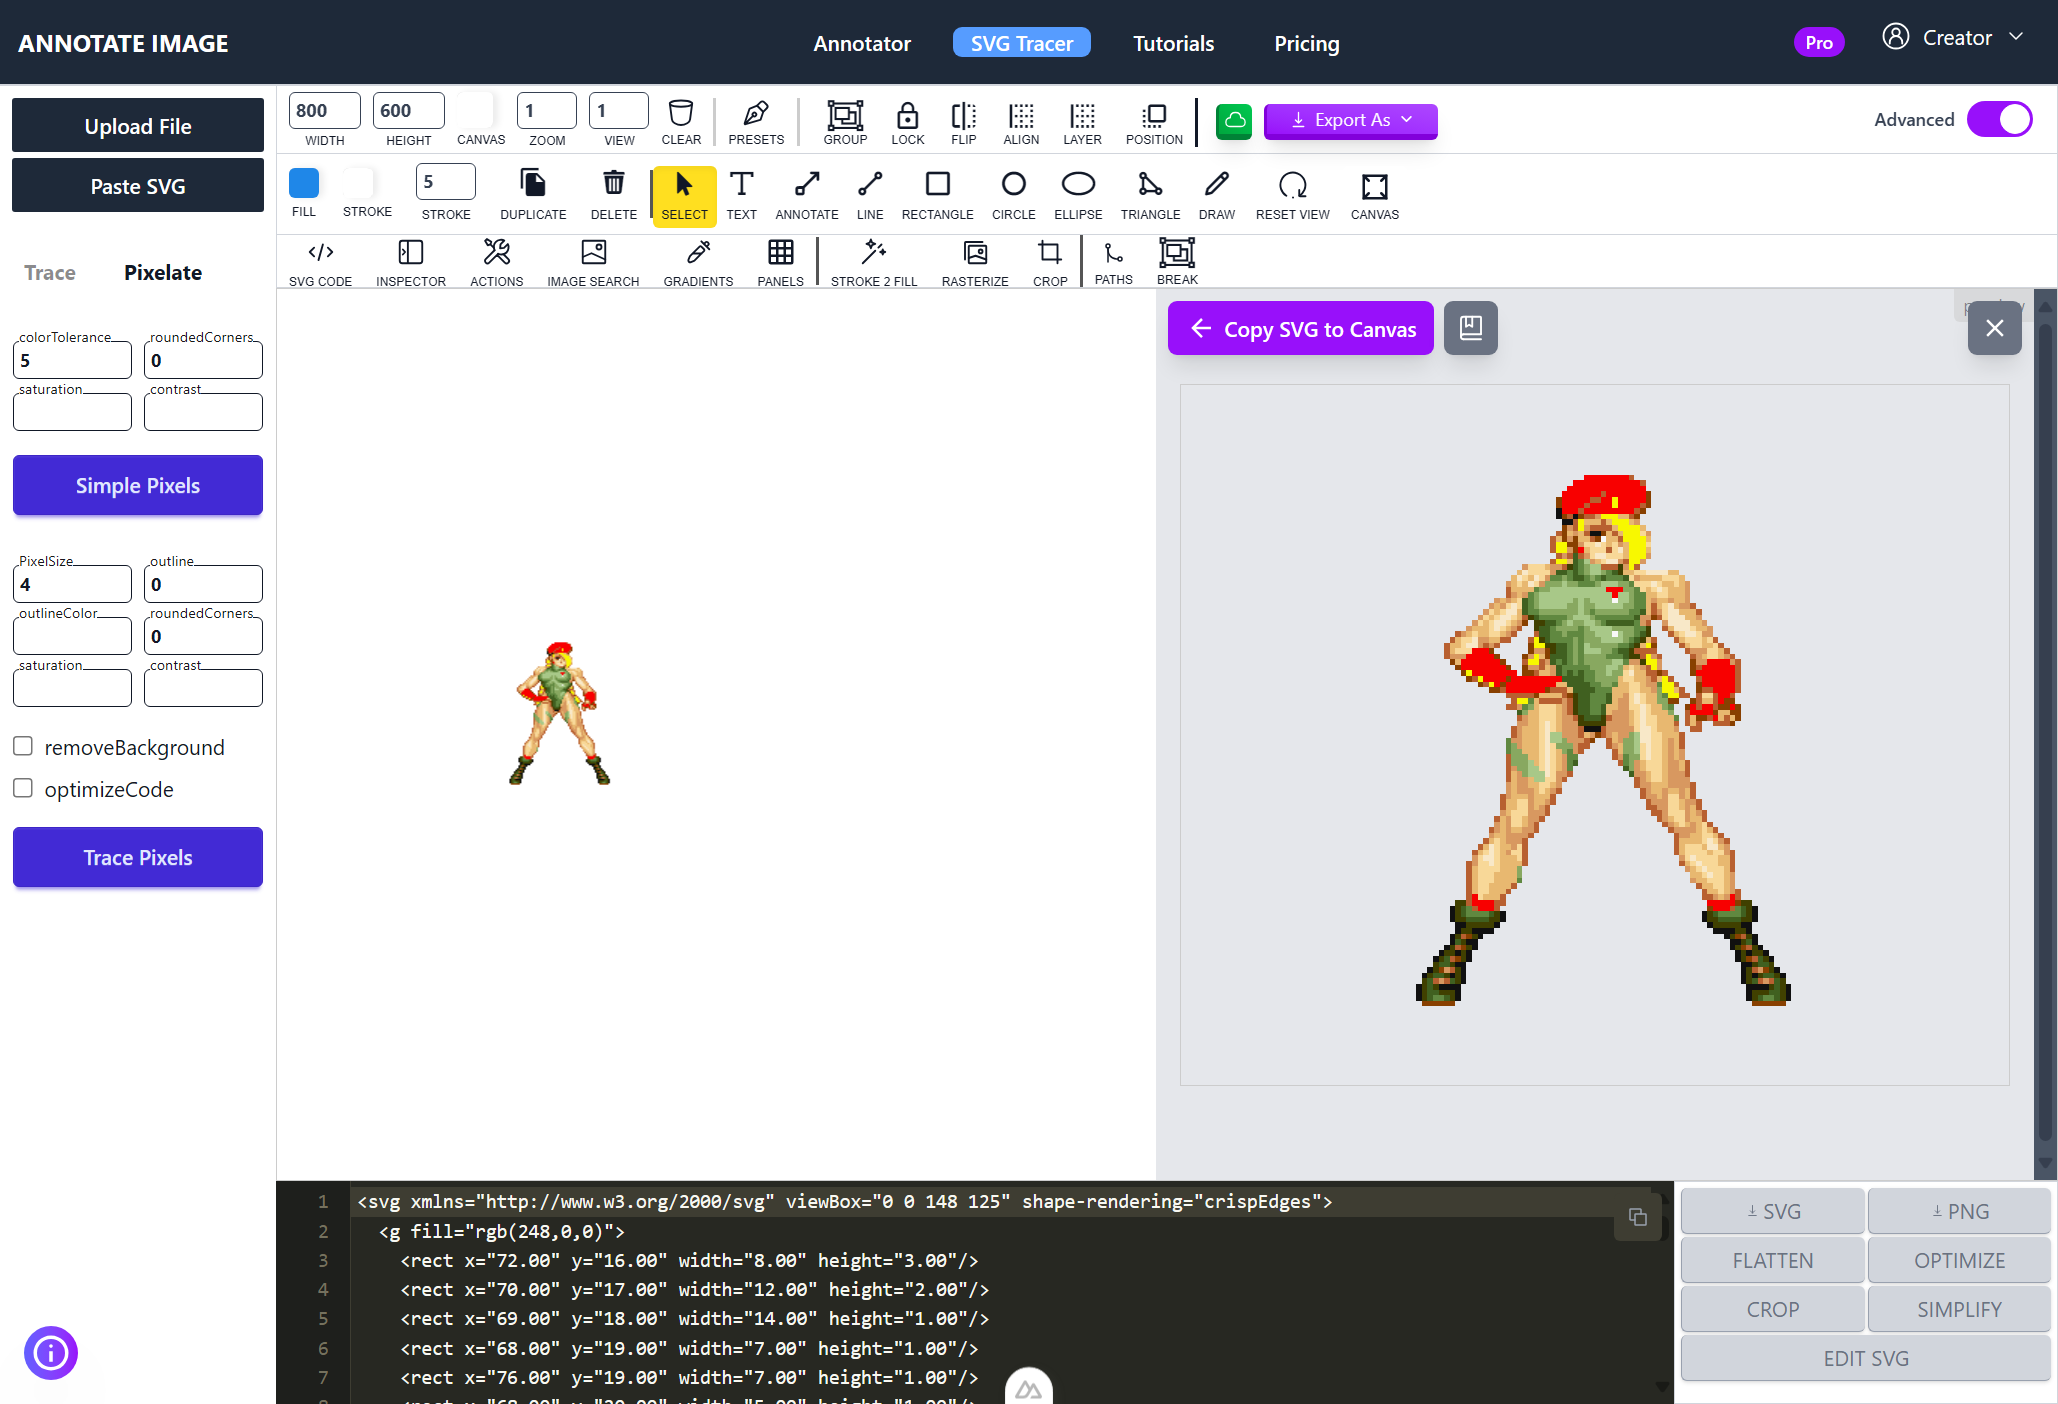Open the Gradients tool
2058x1404 pixels.
click(698, 252)
